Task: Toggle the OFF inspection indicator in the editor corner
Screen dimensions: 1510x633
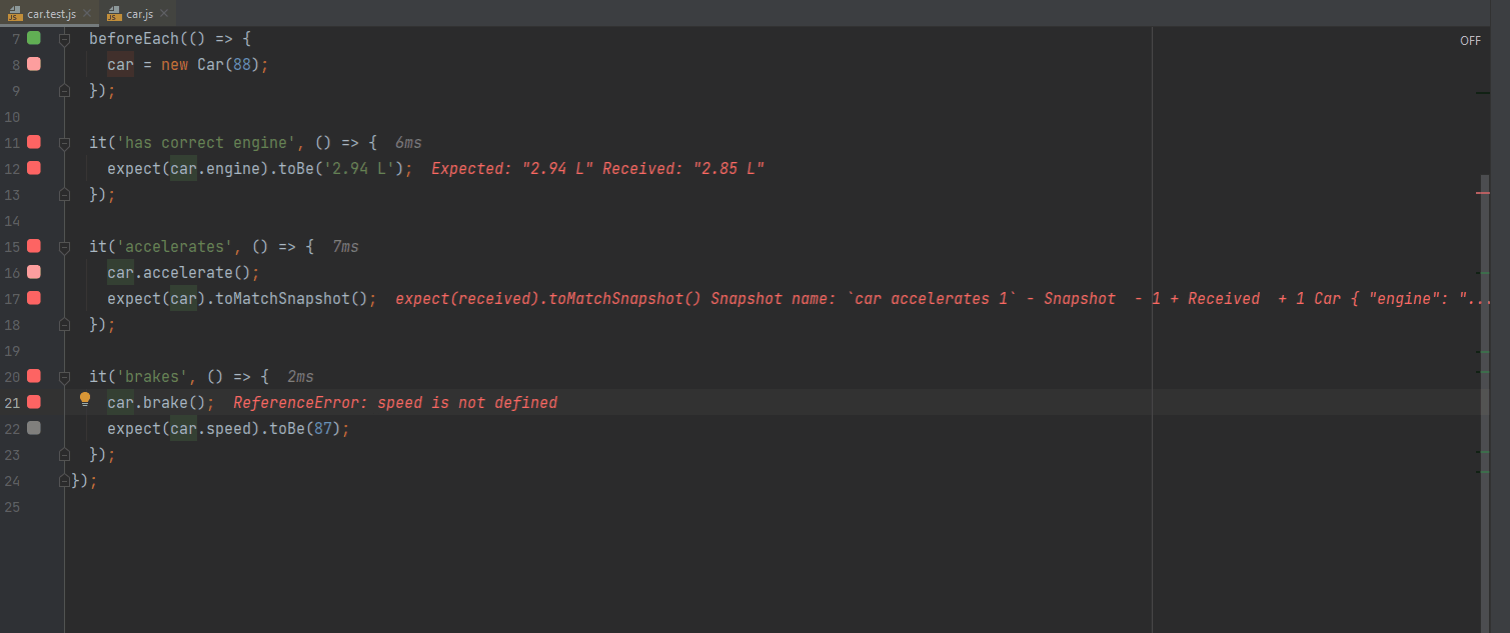Action: [1470, 41]
